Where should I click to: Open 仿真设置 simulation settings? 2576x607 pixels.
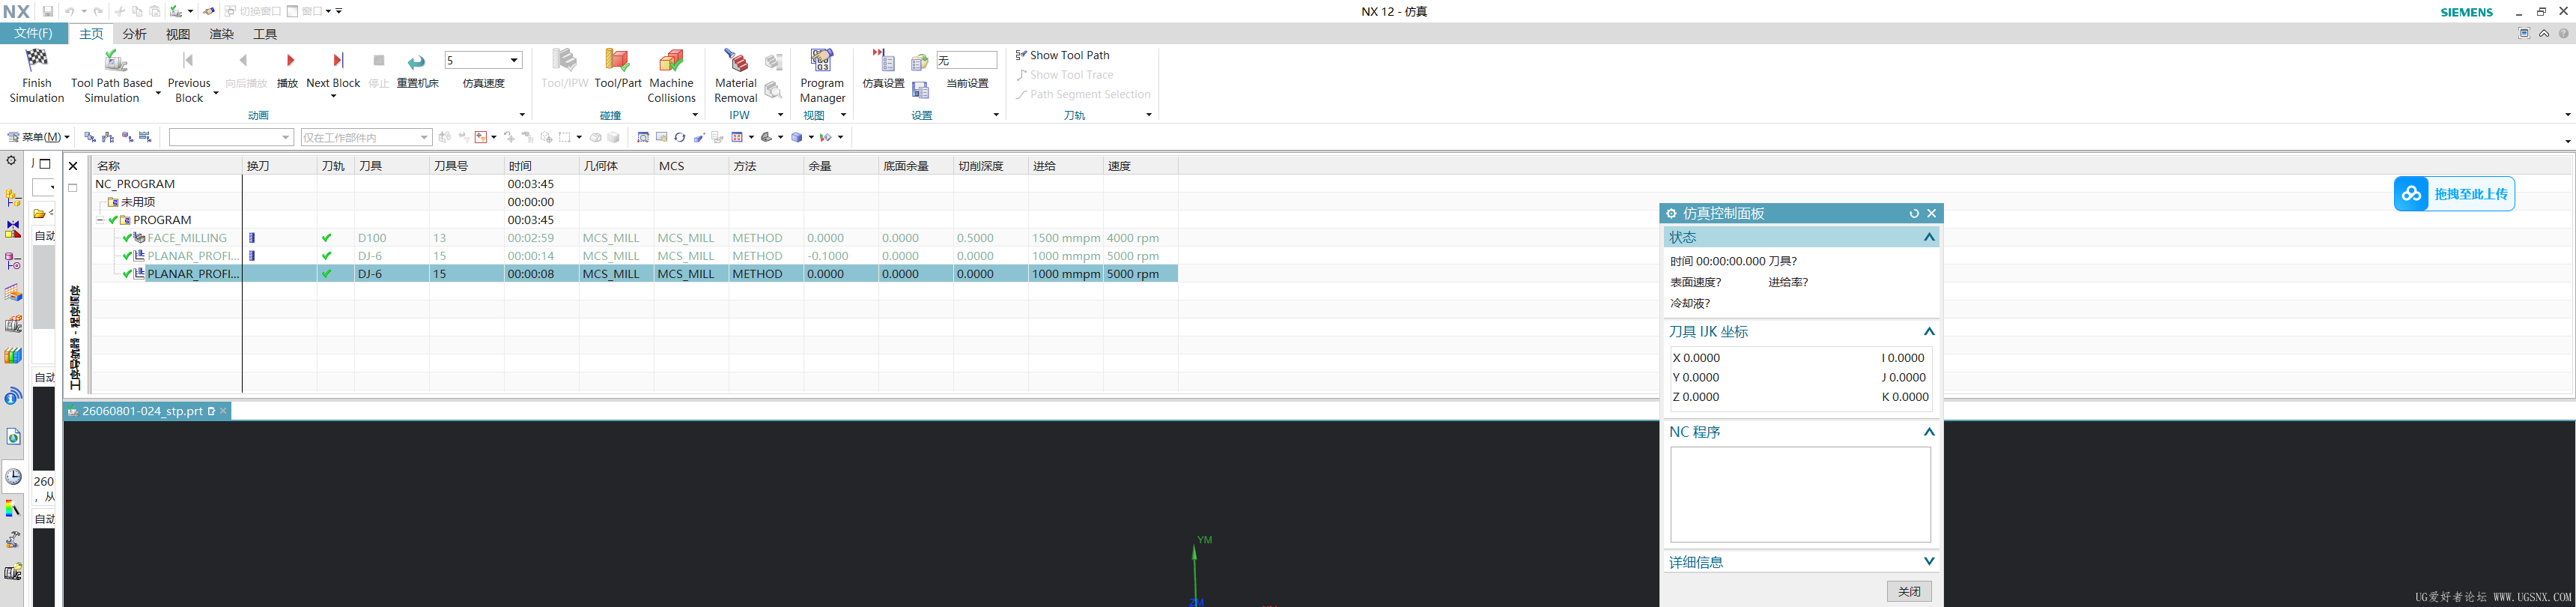tap(883, 69)
